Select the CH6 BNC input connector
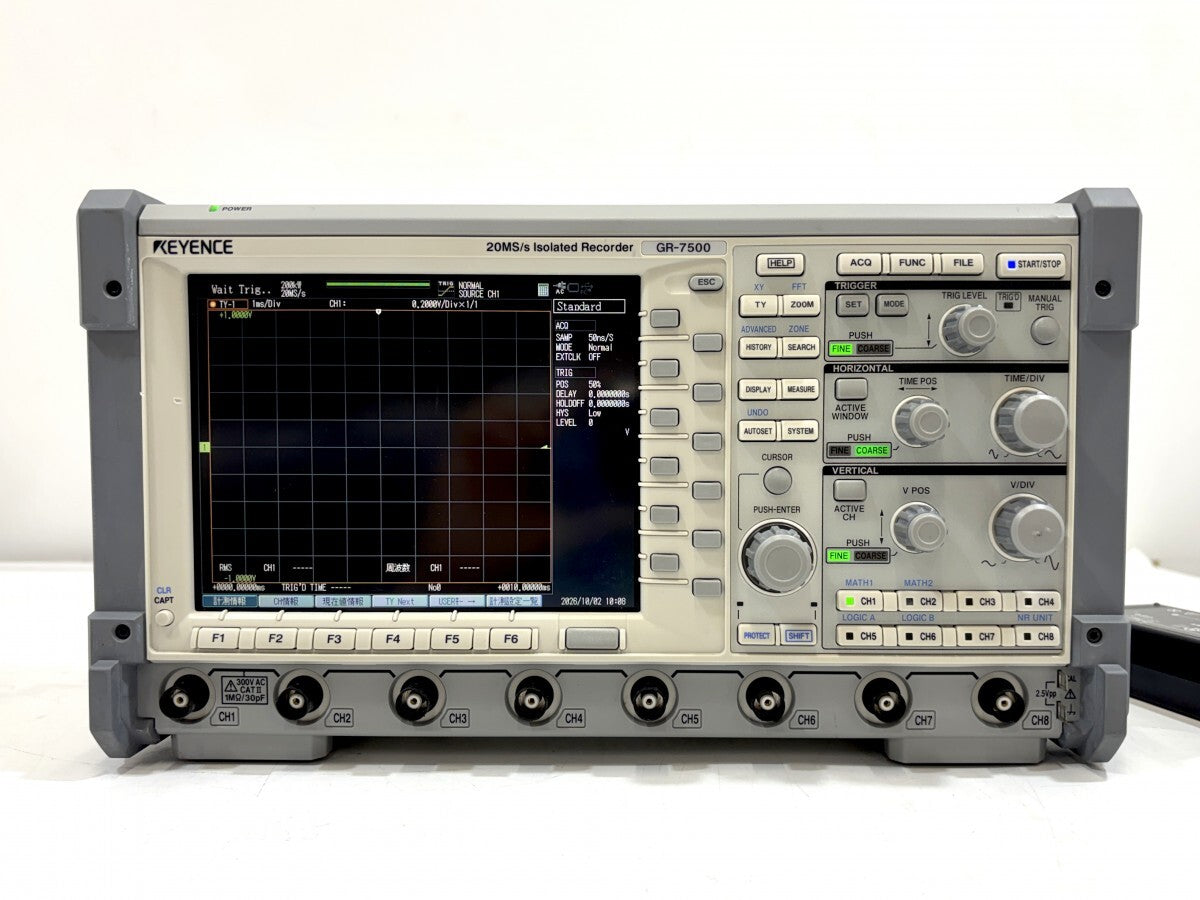Viewport: 1200px width, 900px height. coord(766,699)
